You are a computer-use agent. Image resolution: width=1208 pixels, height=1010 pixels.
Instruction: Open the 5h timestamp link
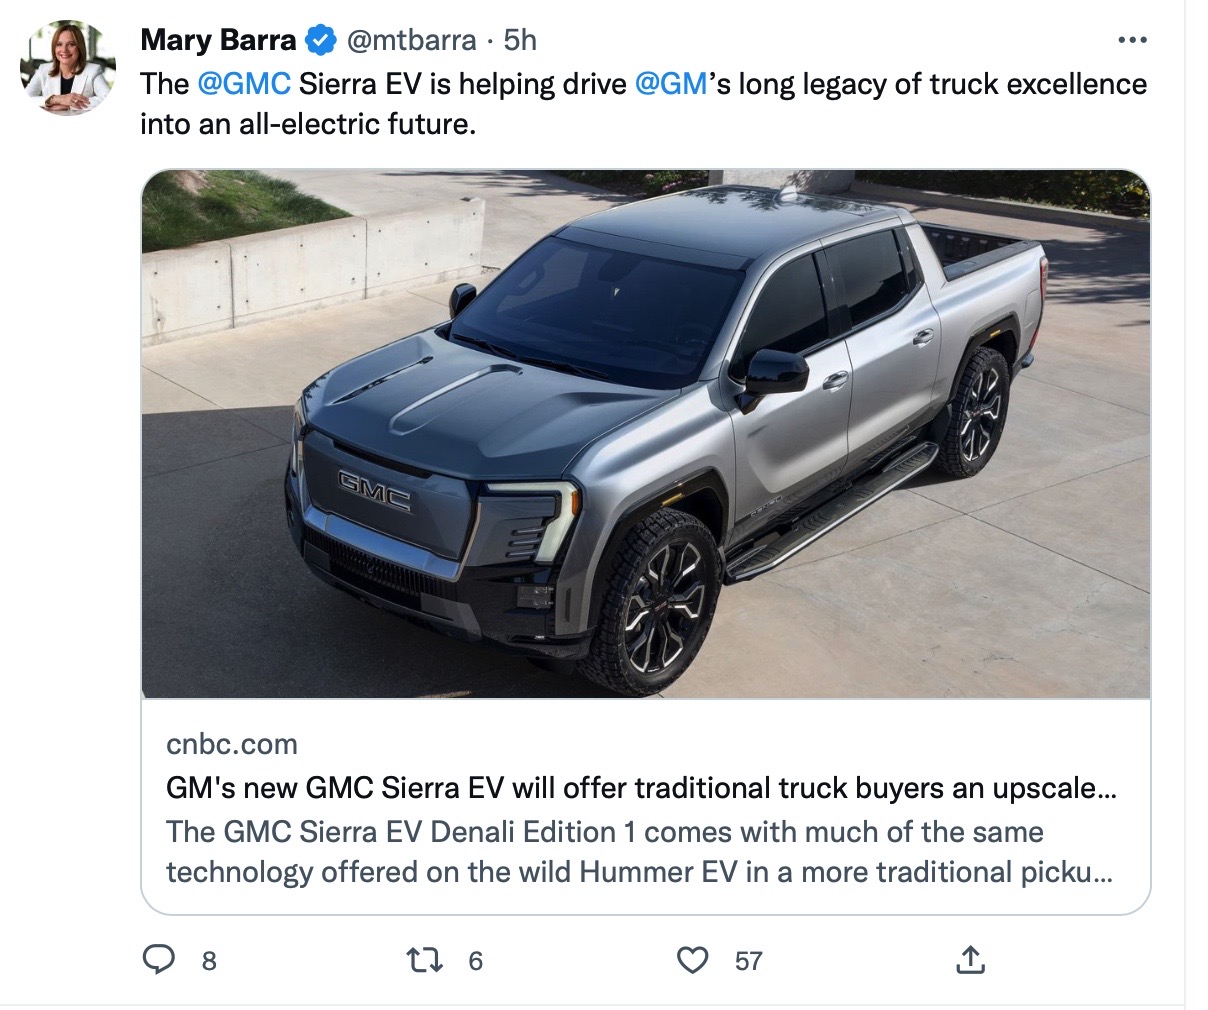pyautogui.click(x=520, y=40)
